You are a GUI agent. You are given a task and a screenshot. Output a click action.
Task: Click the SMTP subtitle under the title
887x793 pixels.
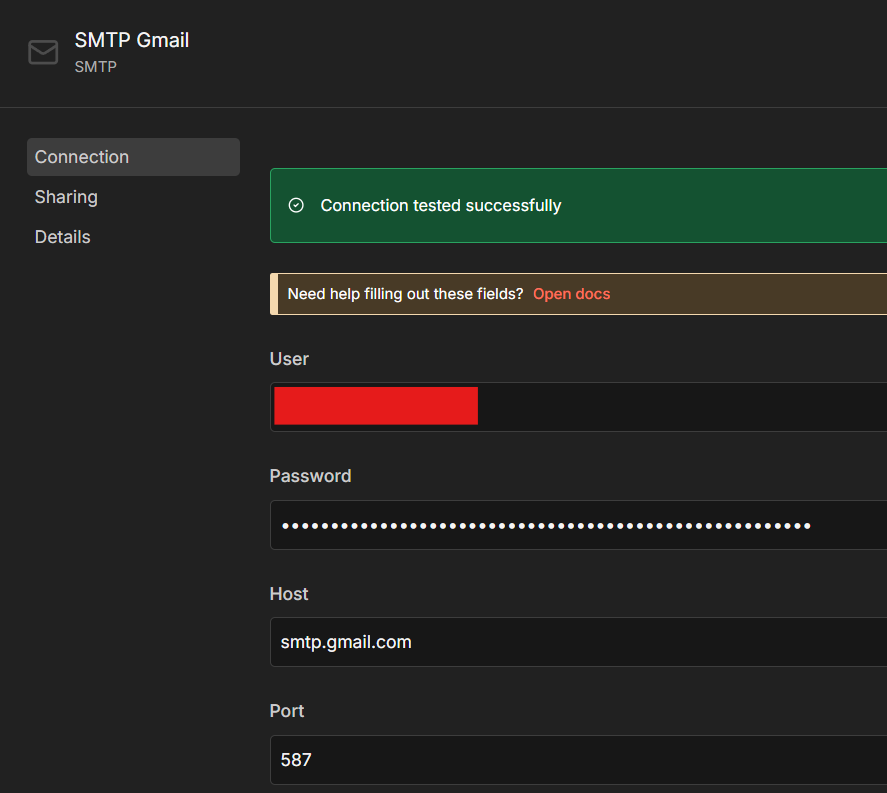coord(96,67)
